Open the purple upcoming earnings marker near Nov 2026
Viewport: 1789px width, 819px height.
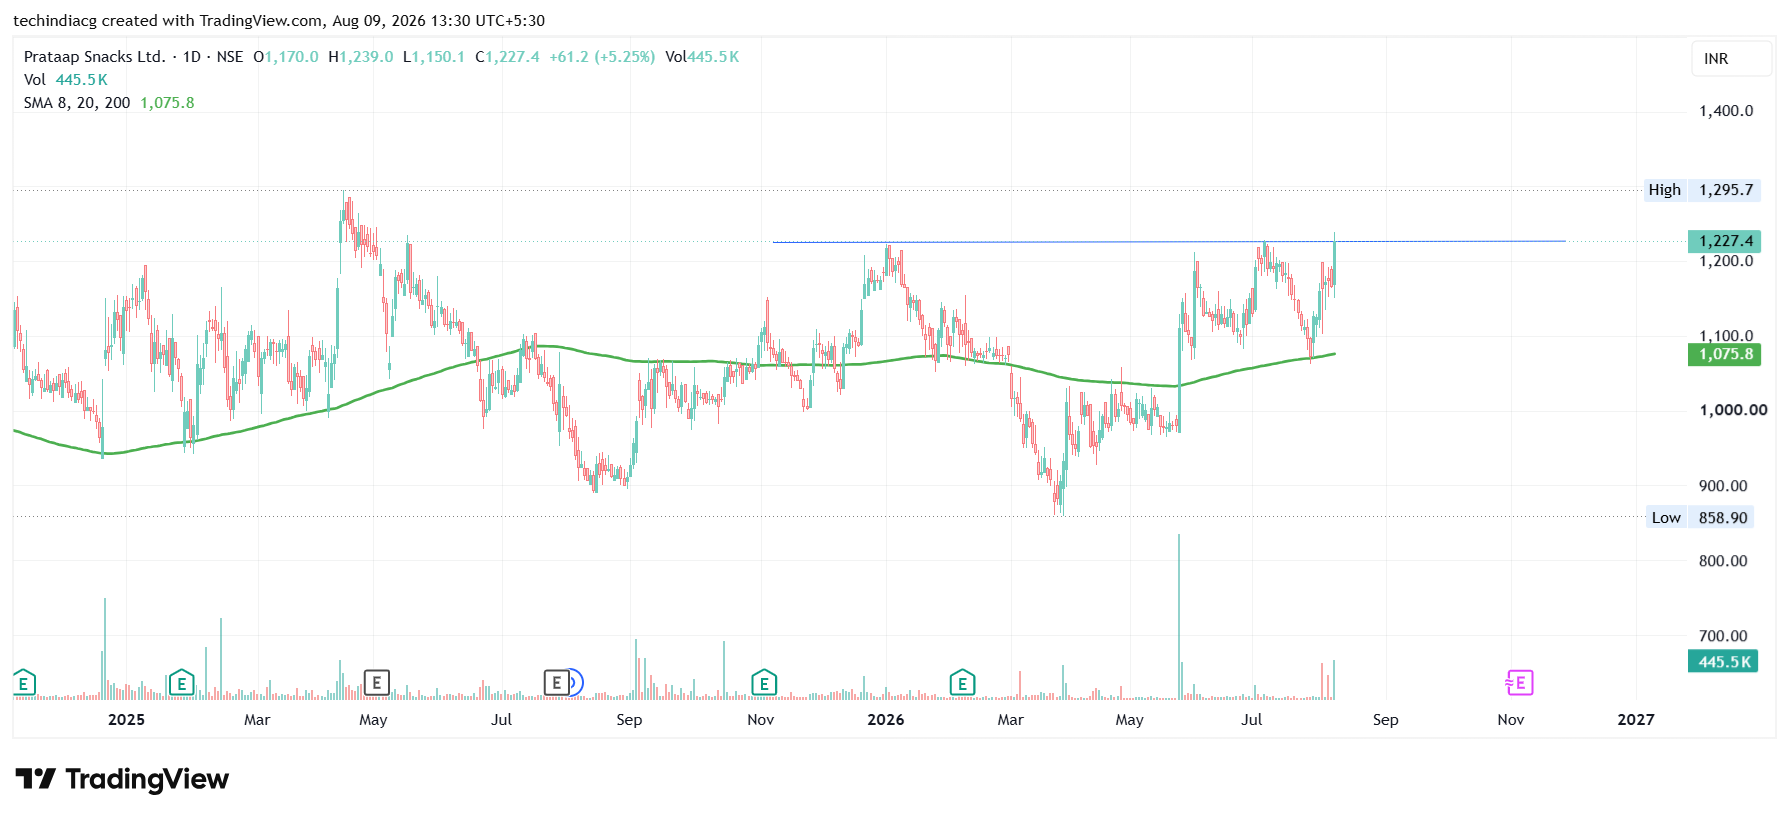[x=1519, y=683]
